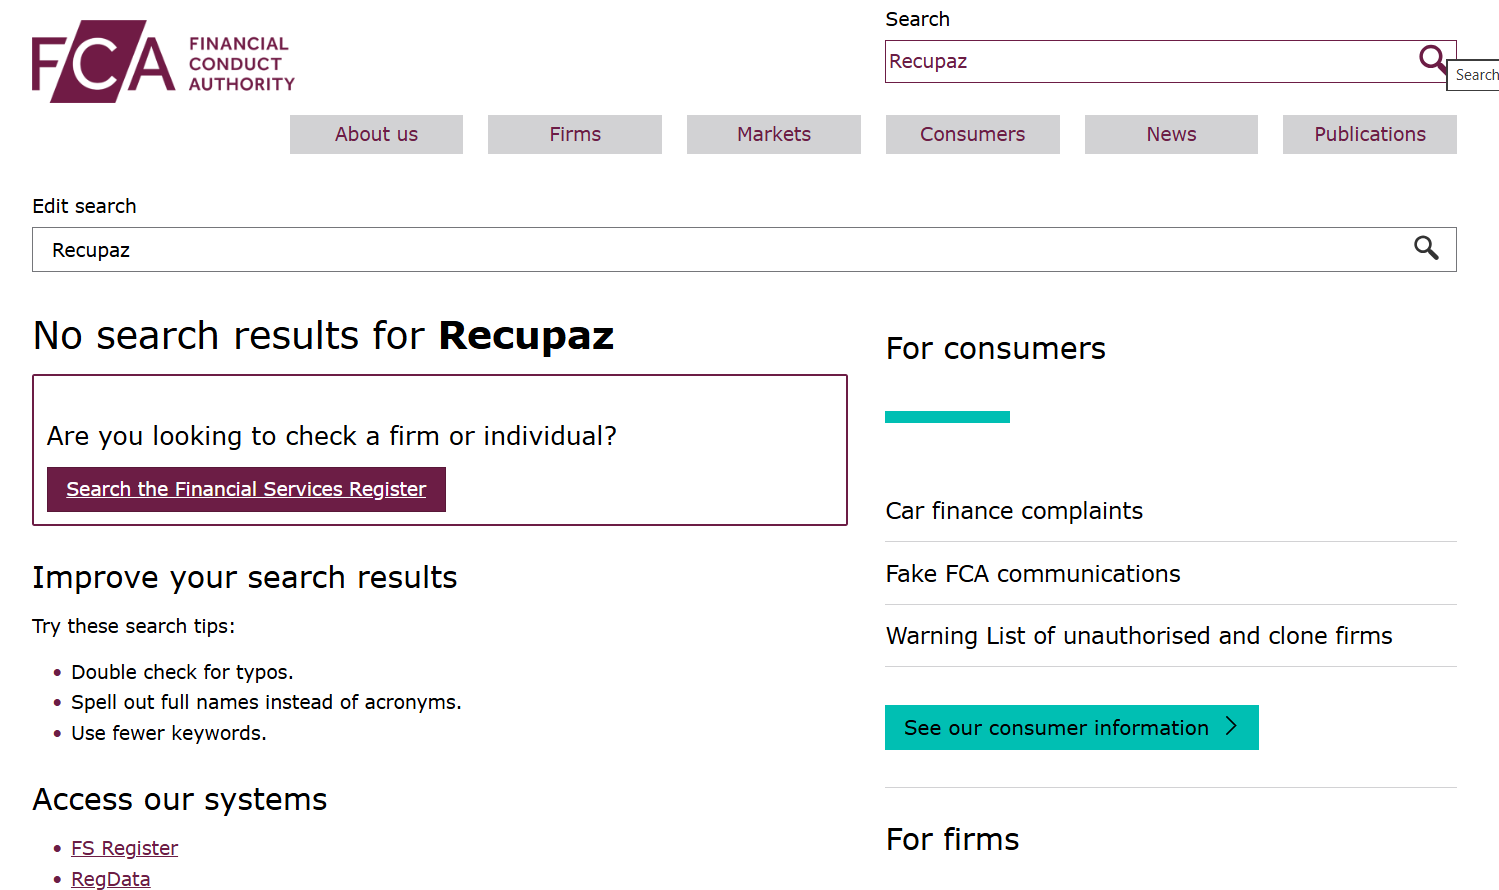Open the Car finance complaints page
1499x890 pixels.
[1014, 511]
